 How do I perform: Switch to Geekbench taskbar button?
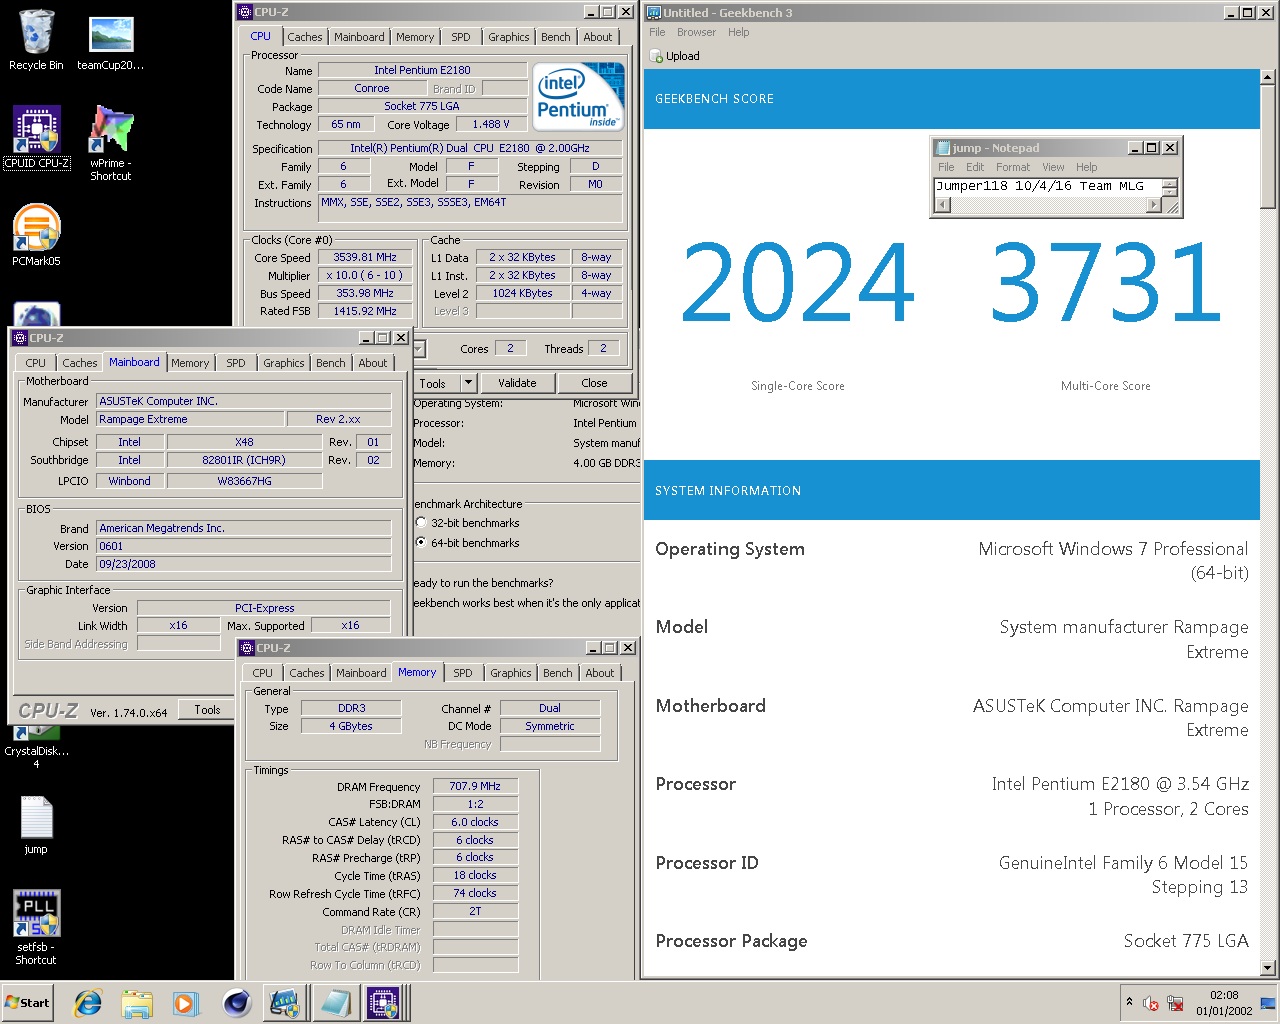(285, 1002)
